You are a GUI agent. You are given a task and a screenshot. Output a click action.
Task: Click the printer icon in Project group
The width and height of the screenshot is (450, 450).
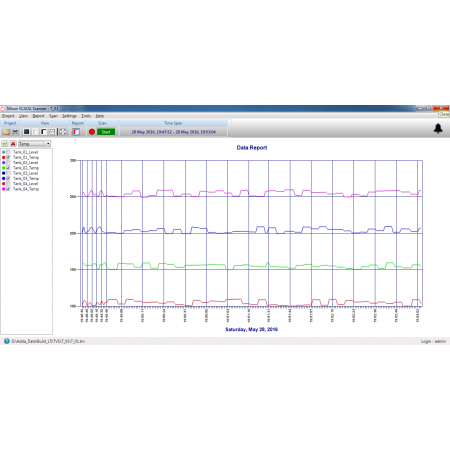tap(15, 132)
